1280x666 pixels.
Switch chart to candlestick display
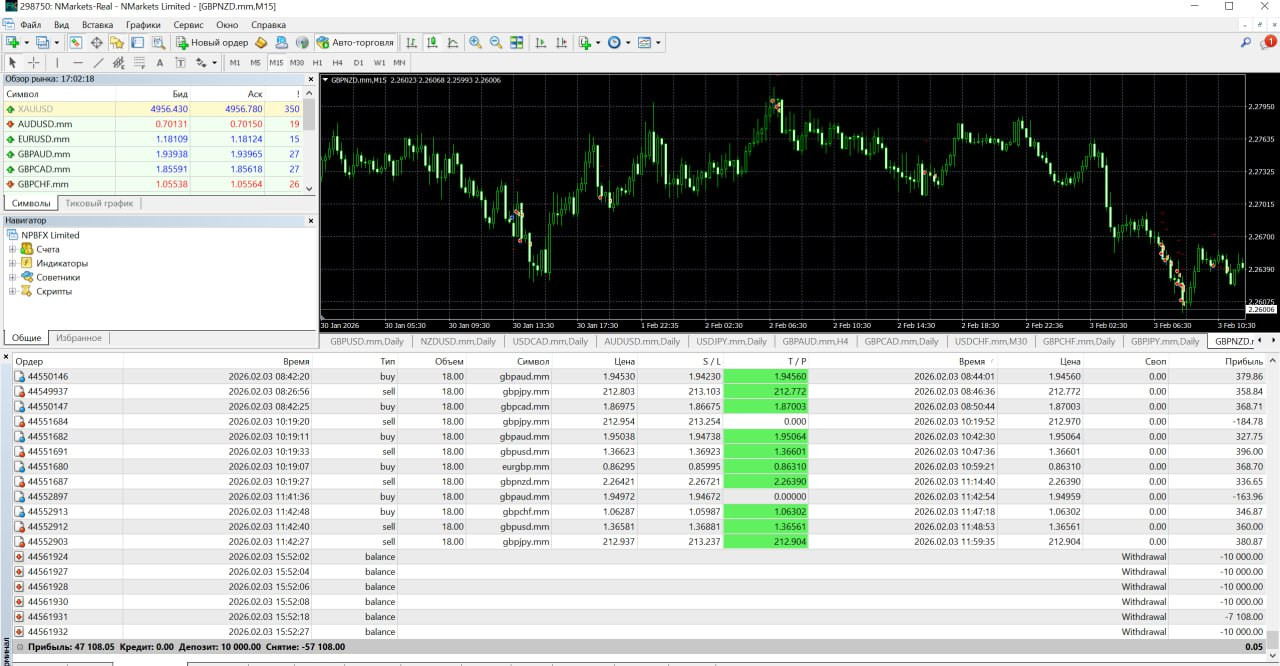[432, 43]
